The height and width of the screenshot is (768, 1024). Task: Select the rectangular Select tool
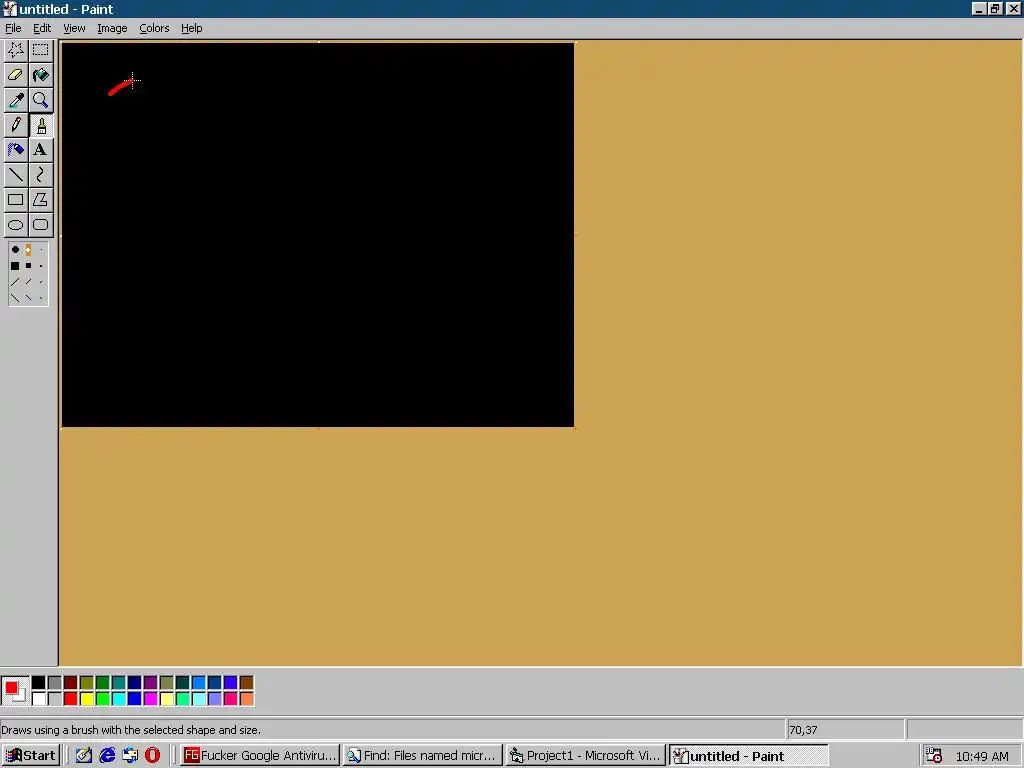click(40, 50)
